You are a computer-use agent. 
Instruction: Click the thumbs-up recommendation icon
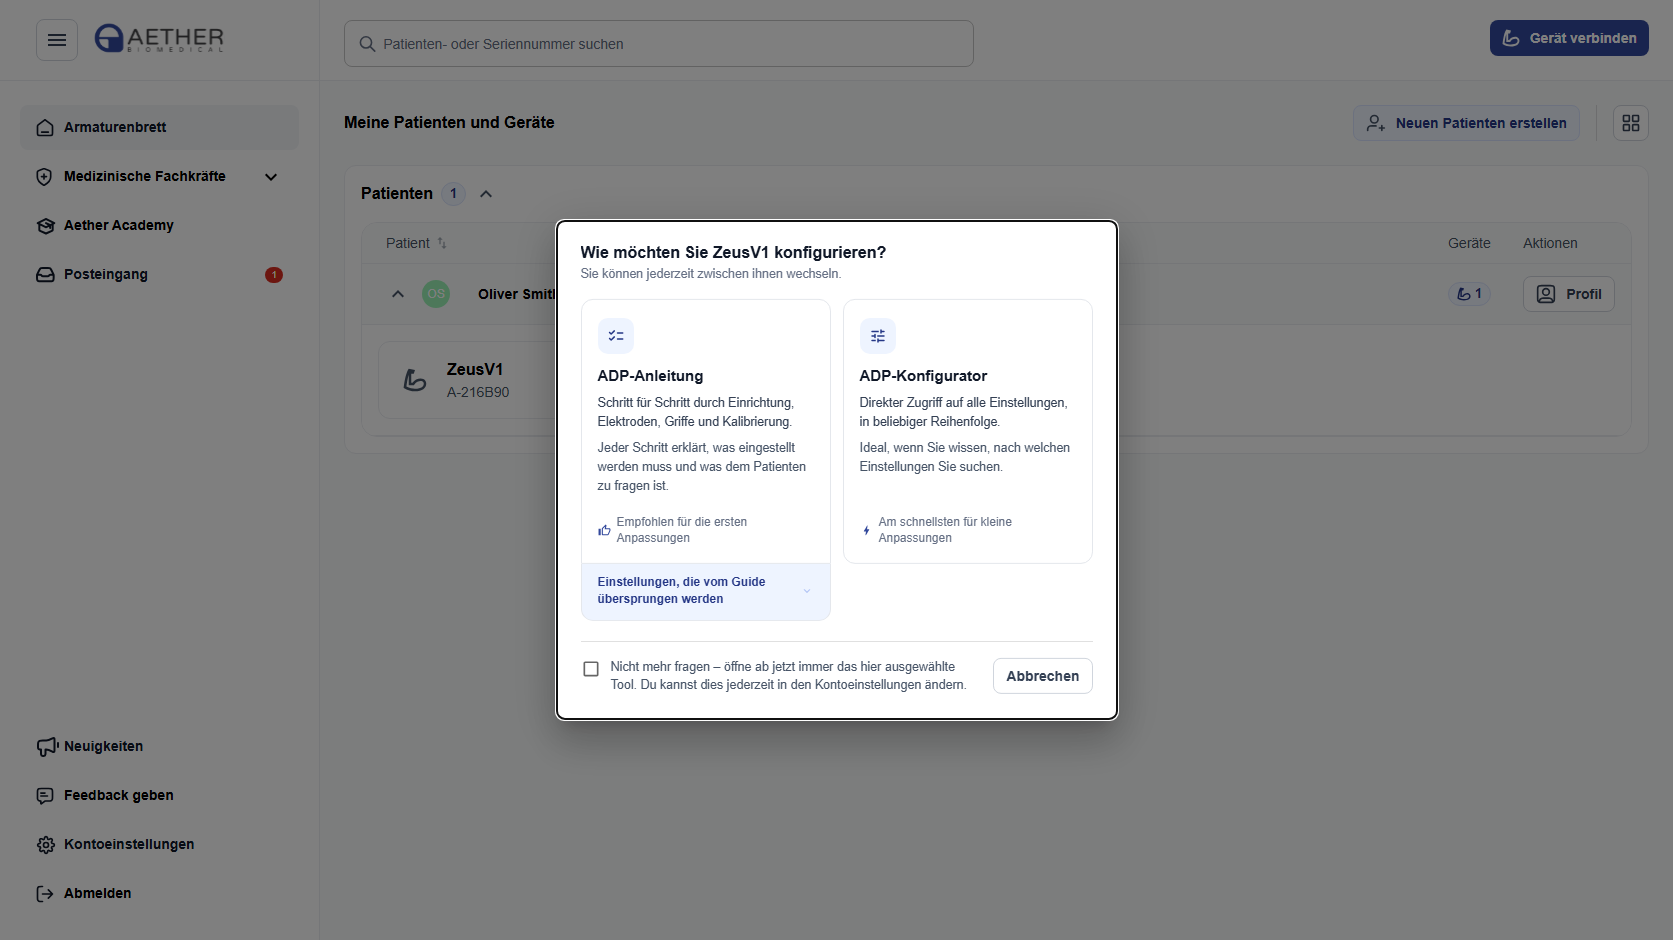click(x=604, y=530)
